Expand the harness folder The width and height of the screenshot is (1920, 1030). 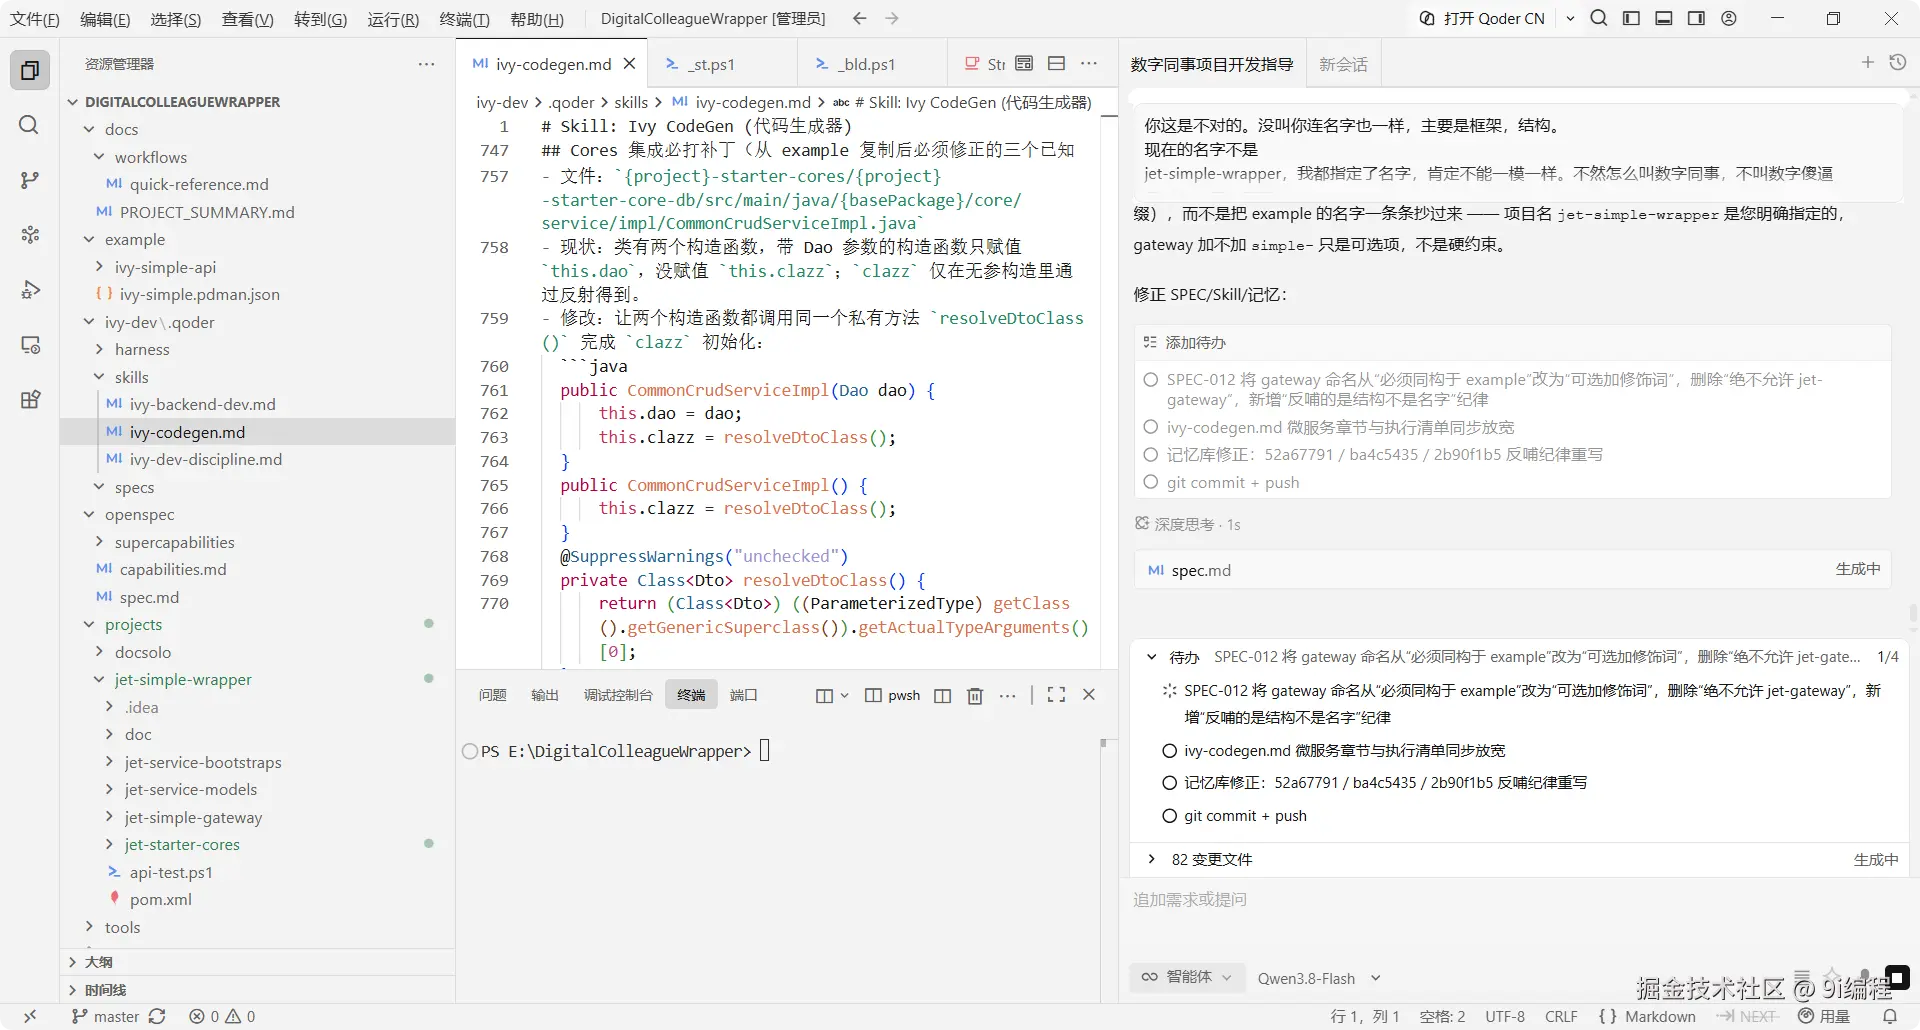click(99, 349)
